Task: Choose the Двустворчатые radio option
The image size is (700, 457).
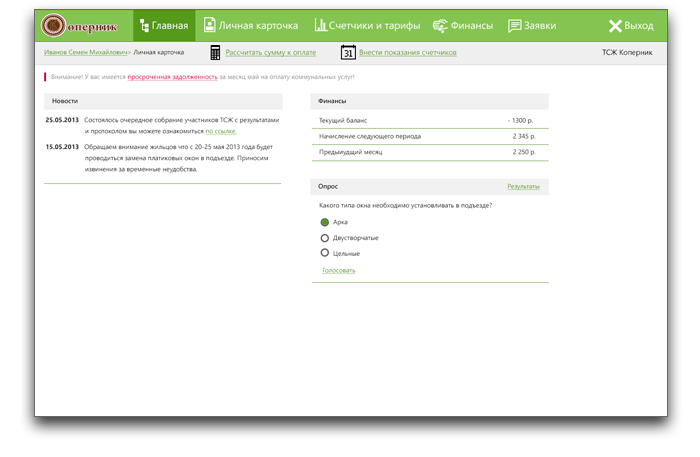Action: tap(324, 238)
